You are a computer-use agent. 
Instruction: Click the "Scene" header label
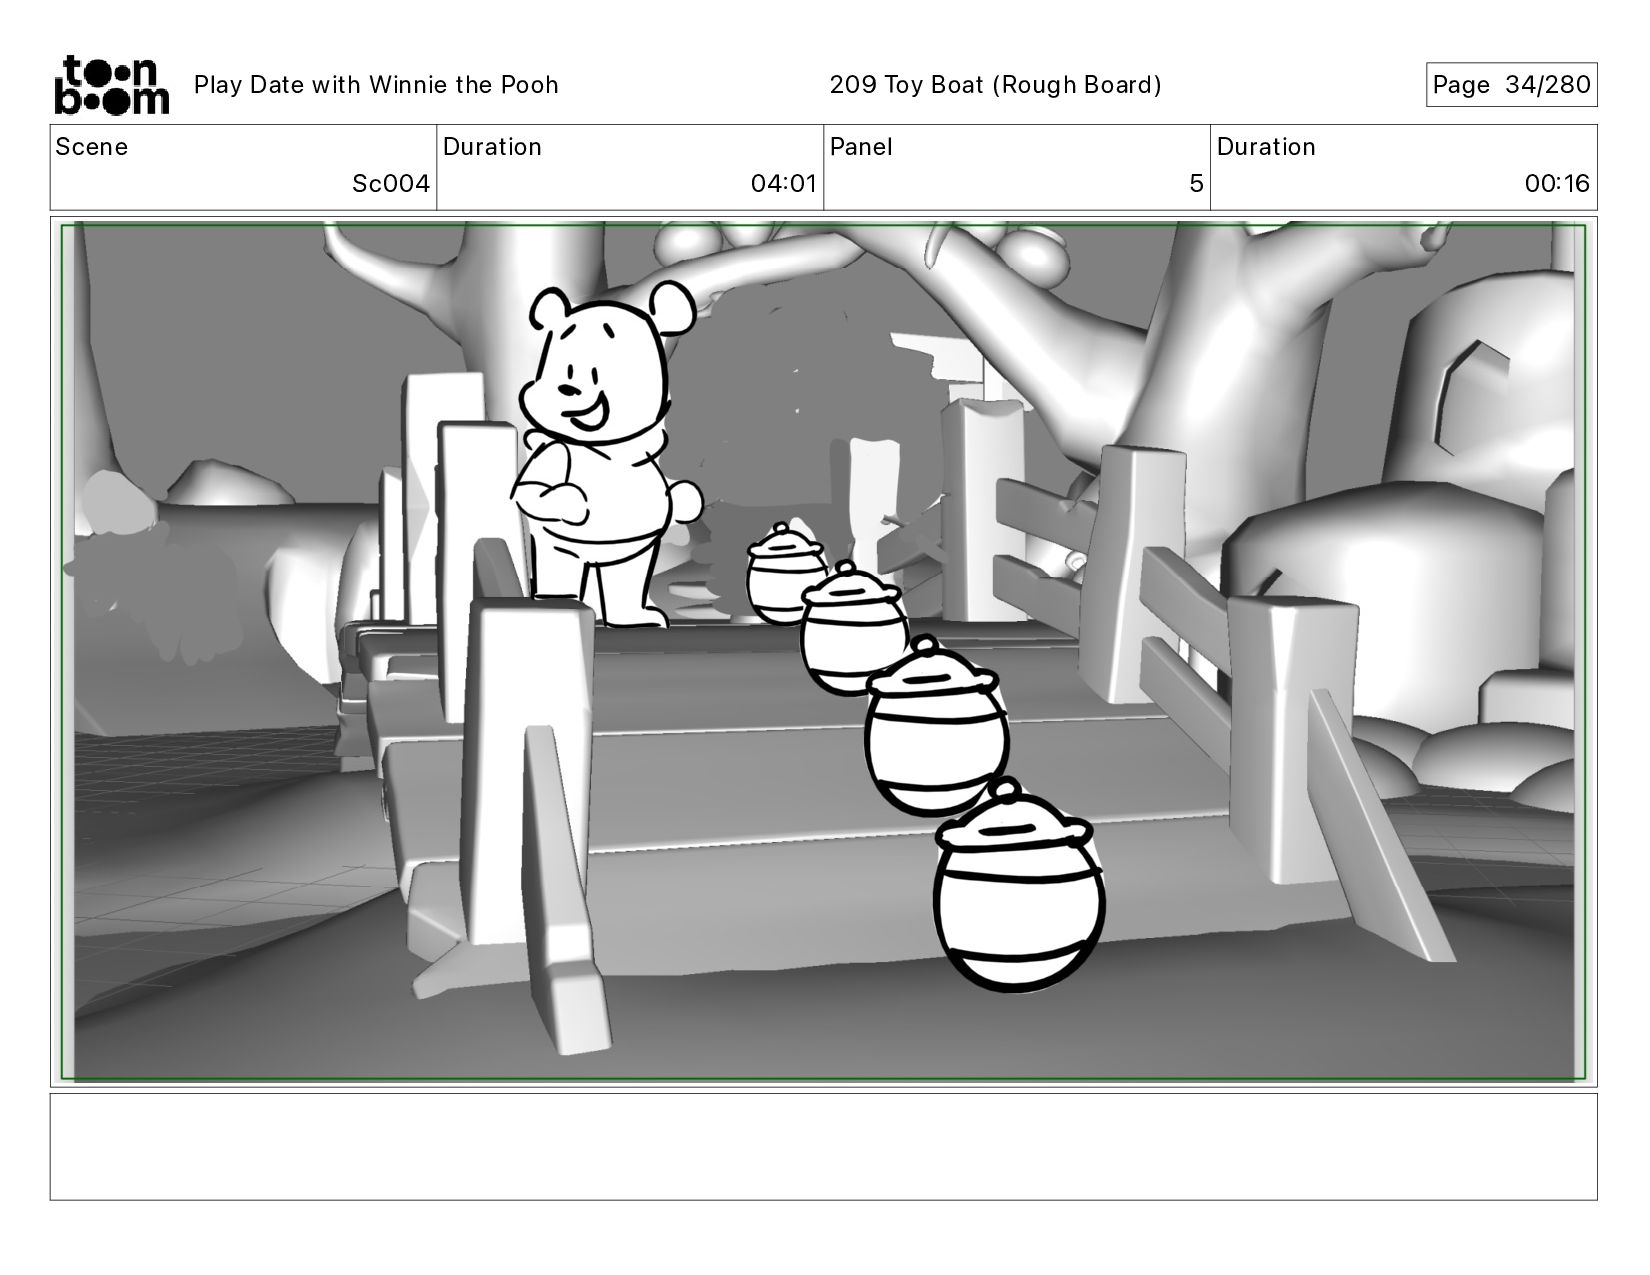tap(92, 147)
